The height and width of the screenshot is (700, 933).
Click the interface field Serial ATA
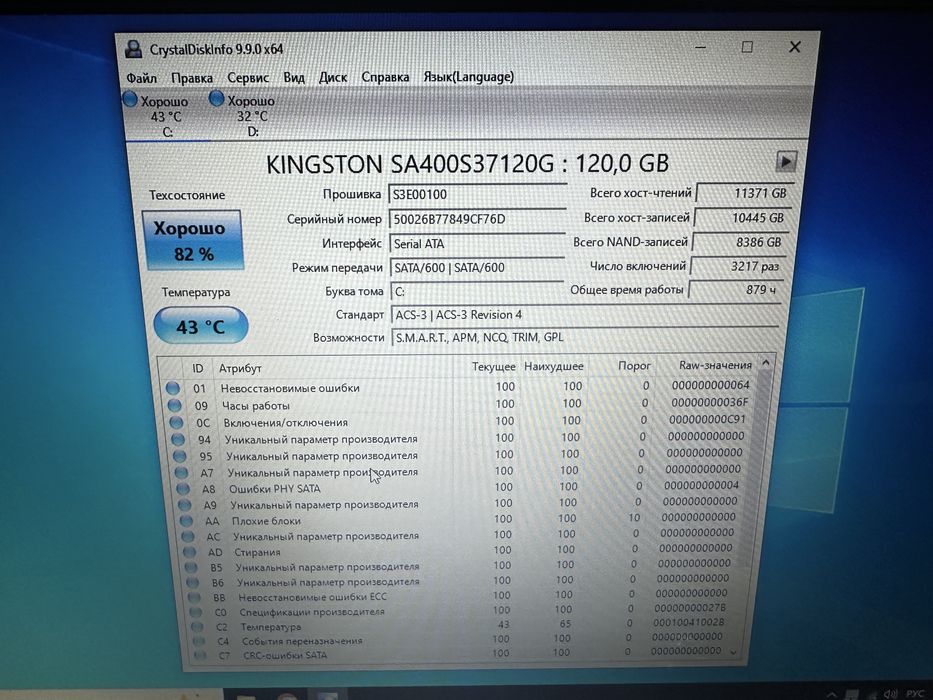pos(477,243)
